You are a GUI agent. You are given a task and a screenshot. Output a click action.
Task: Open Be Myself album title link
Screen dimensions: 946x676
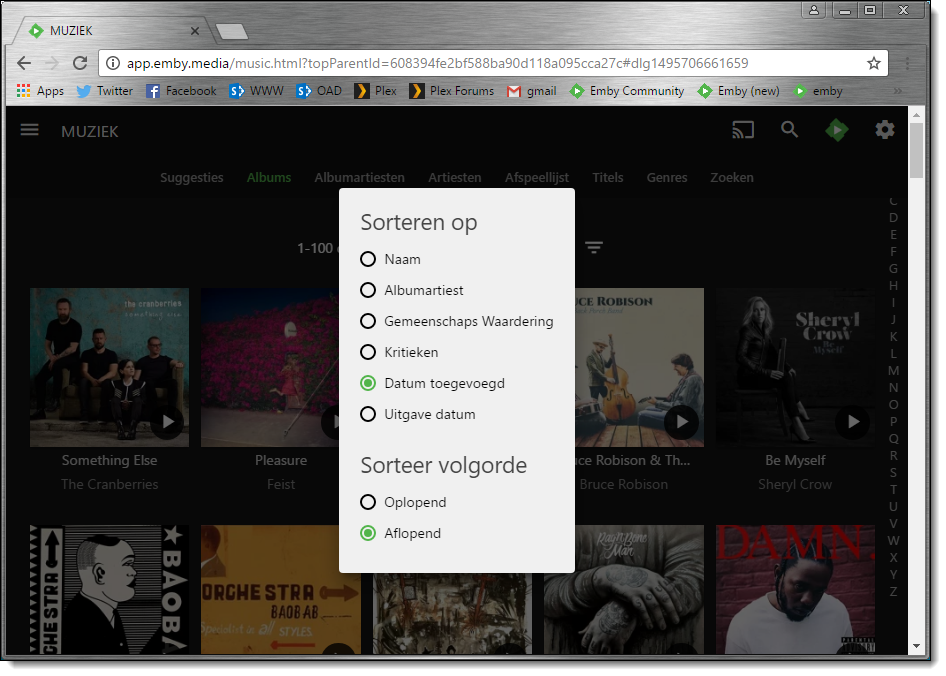795,461
